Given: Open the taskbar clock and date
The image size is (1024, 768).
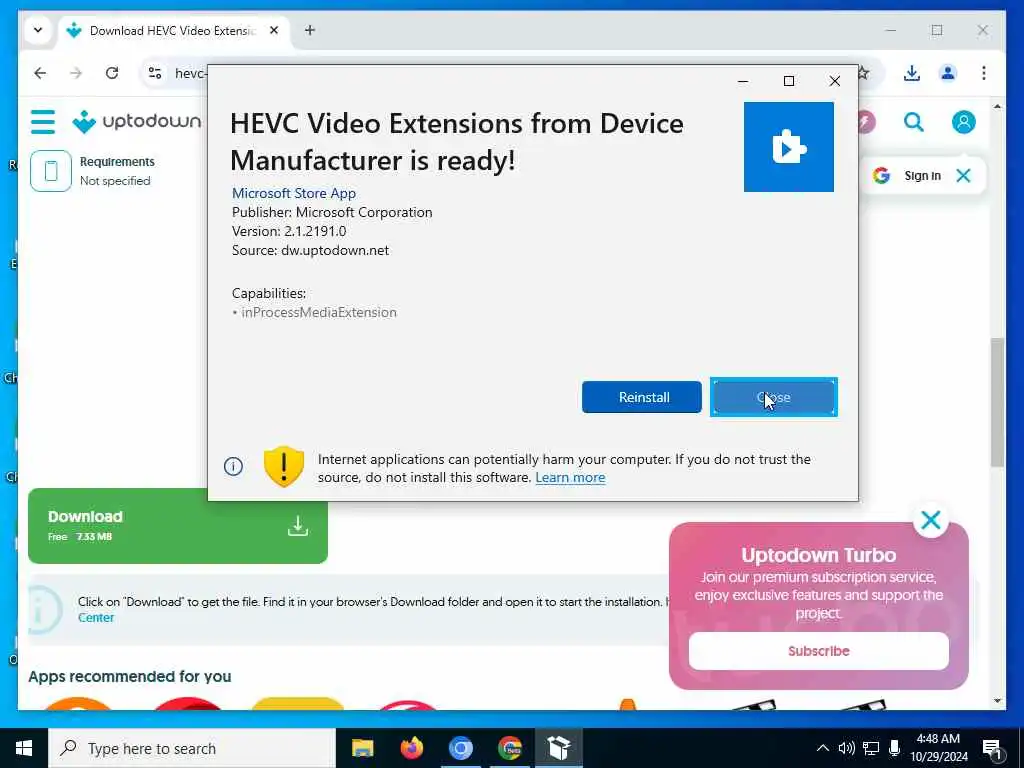Looking at the screenshot, I should point(938,748).
